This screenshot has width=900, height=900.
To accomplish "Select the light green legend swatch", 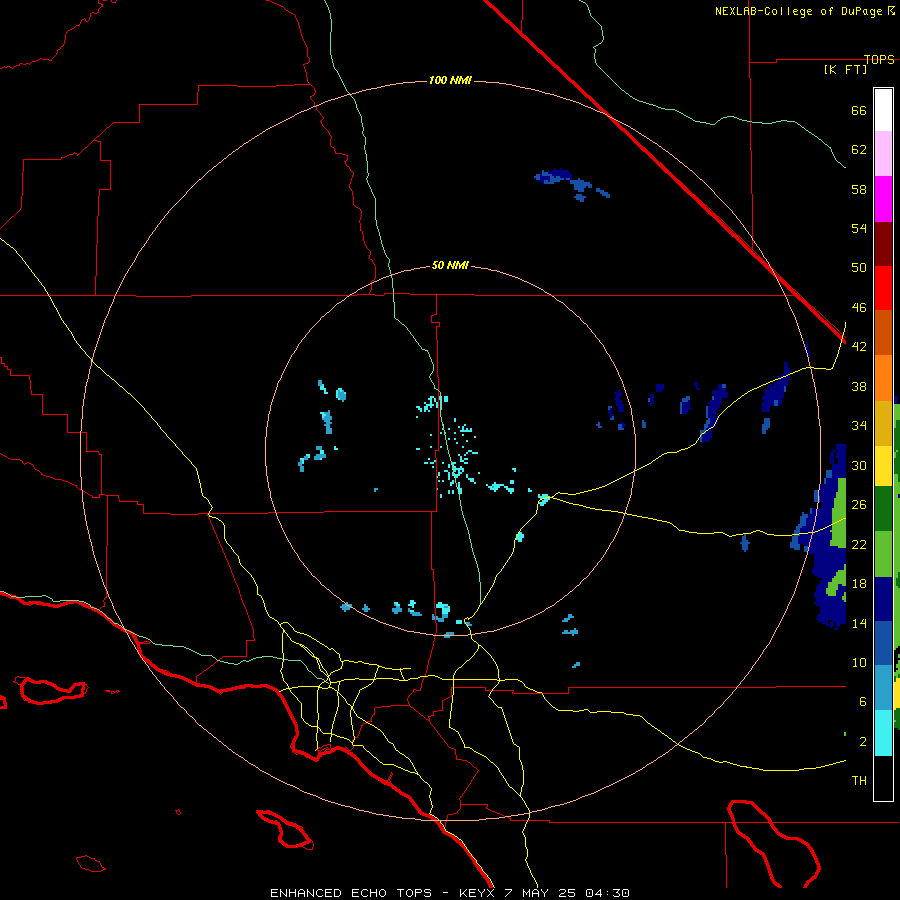I will coord(883,554).
